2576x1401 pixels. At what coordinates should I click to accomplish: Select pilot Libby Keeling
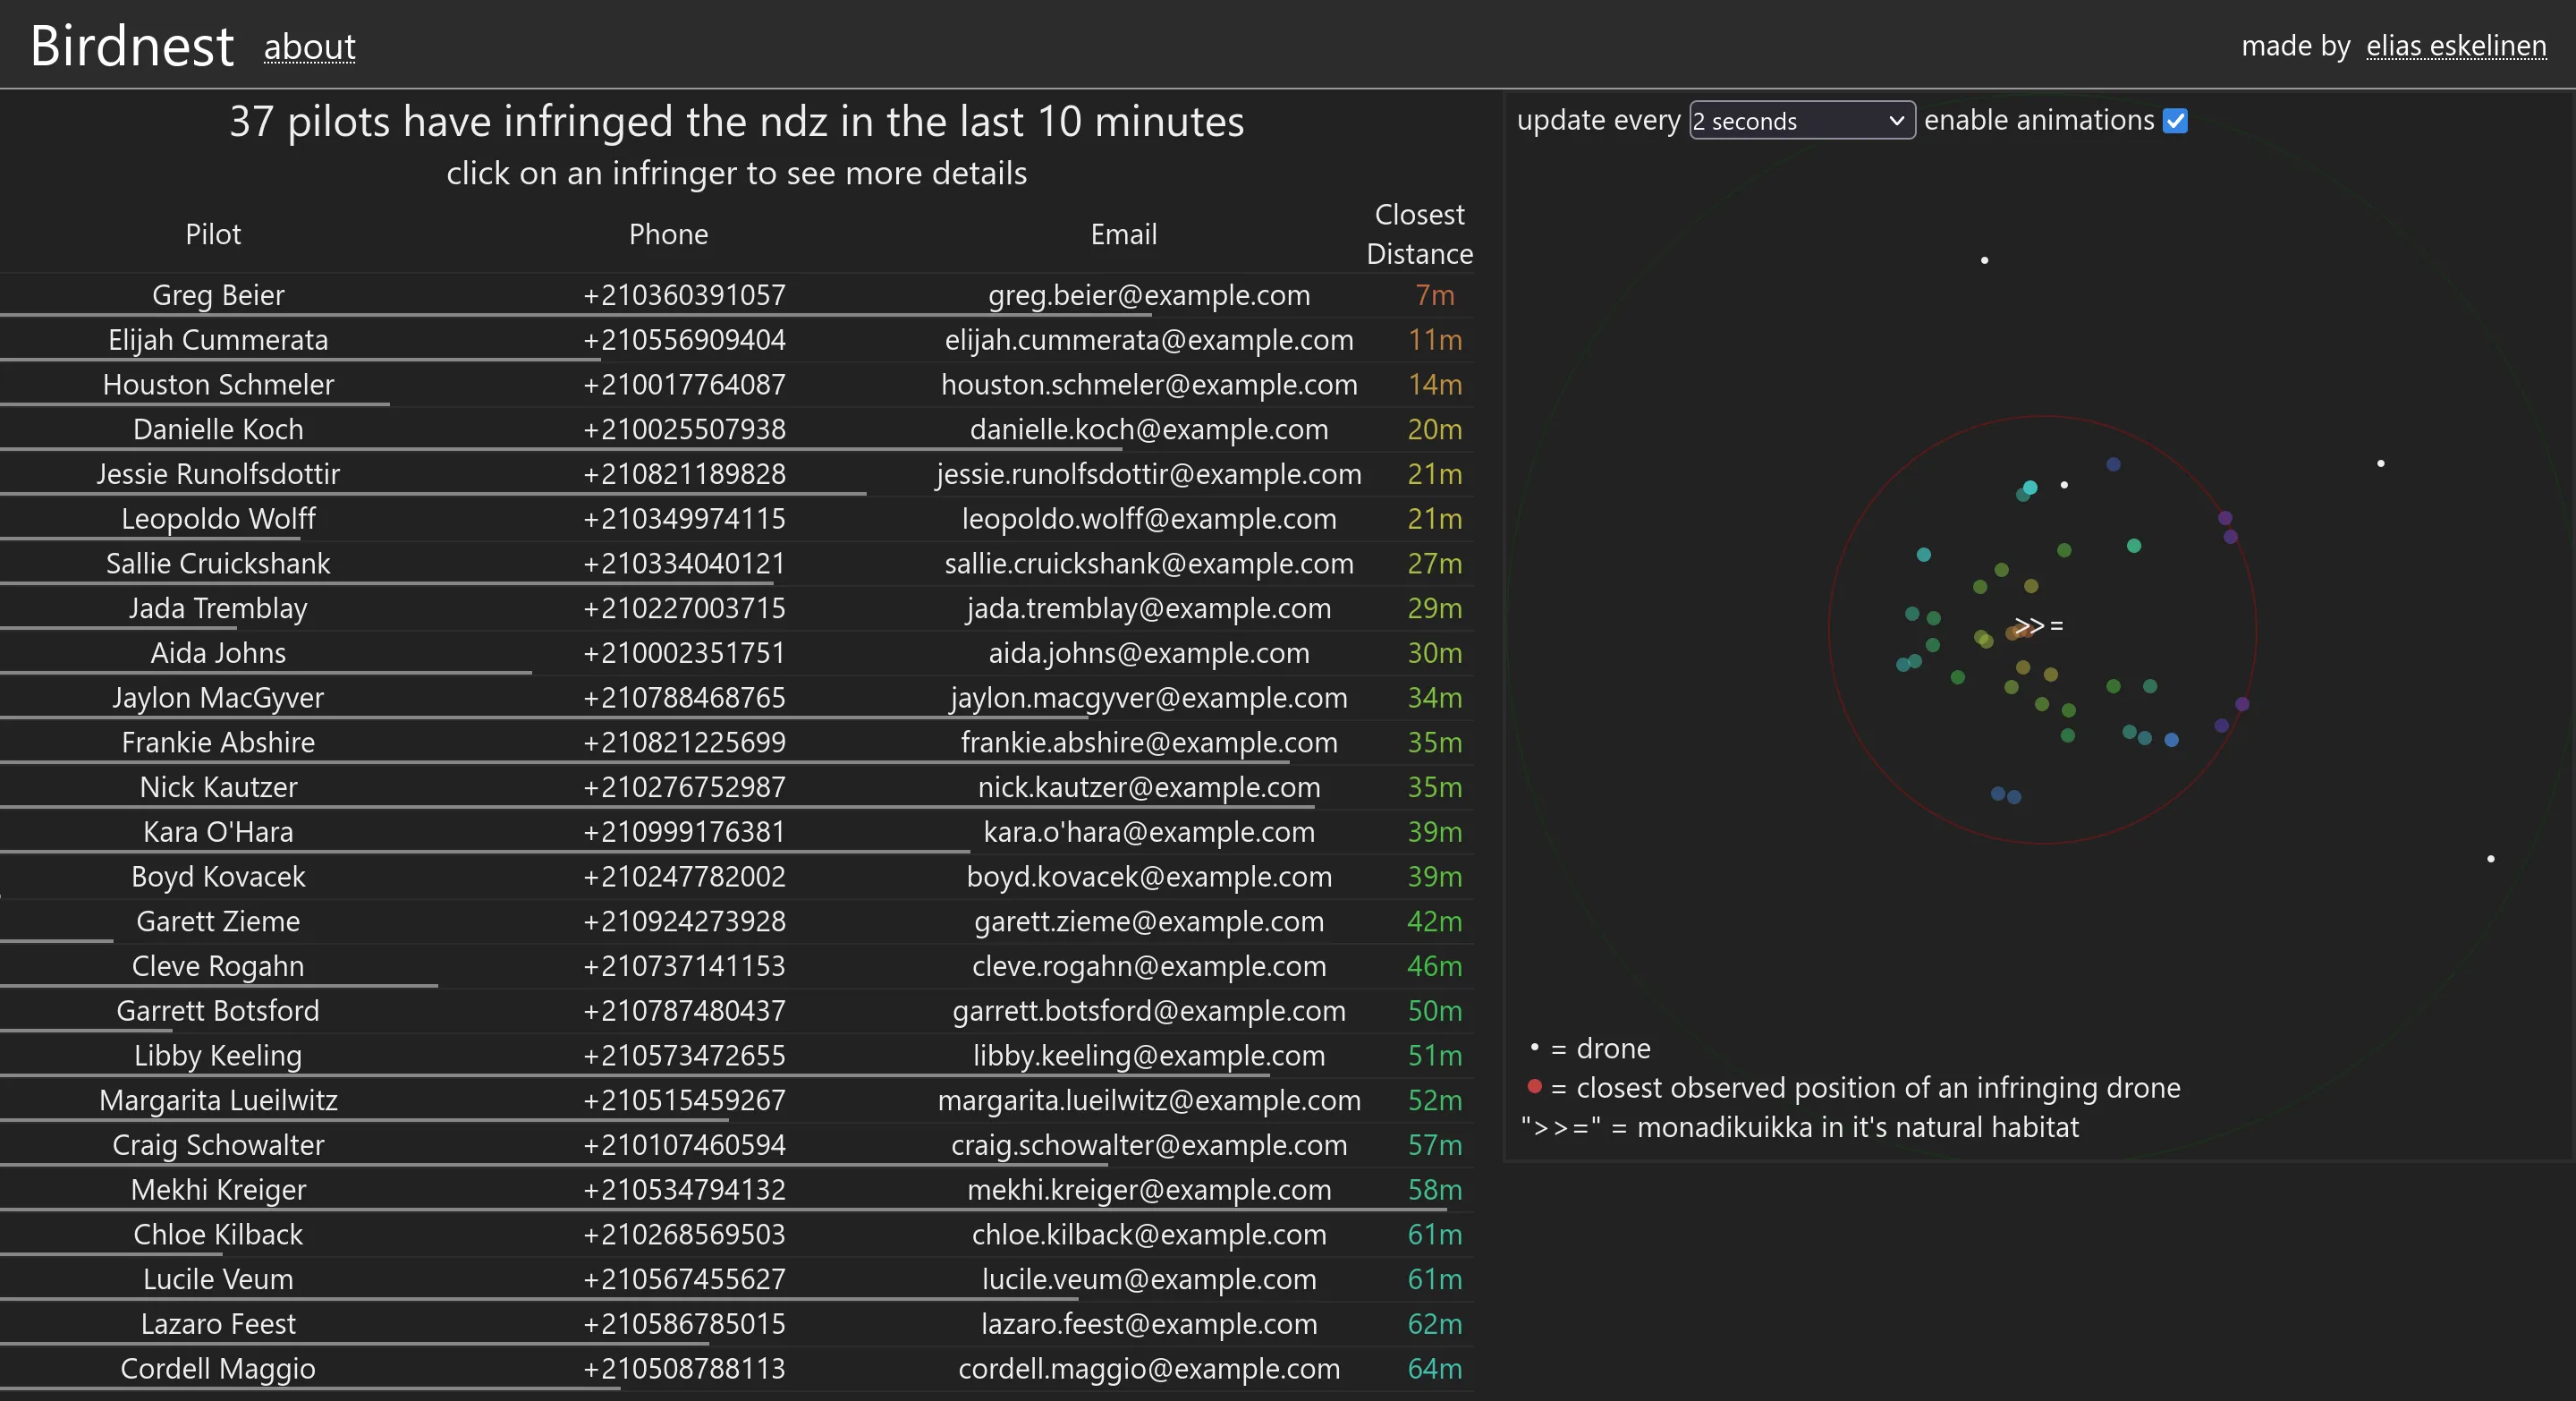pyautogui.click(x=218, y=1055)
